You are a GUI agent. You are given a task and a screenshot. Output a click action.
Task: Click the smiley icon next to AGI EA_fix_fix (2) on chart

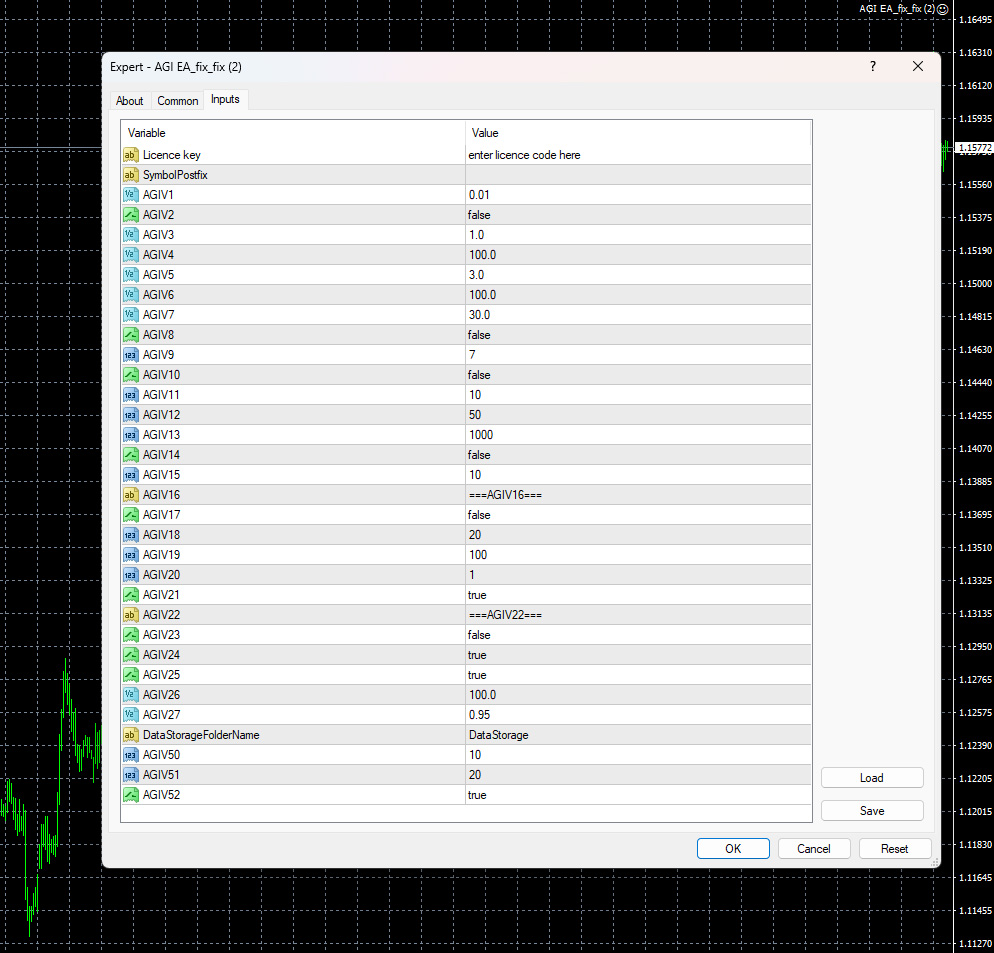943,9
